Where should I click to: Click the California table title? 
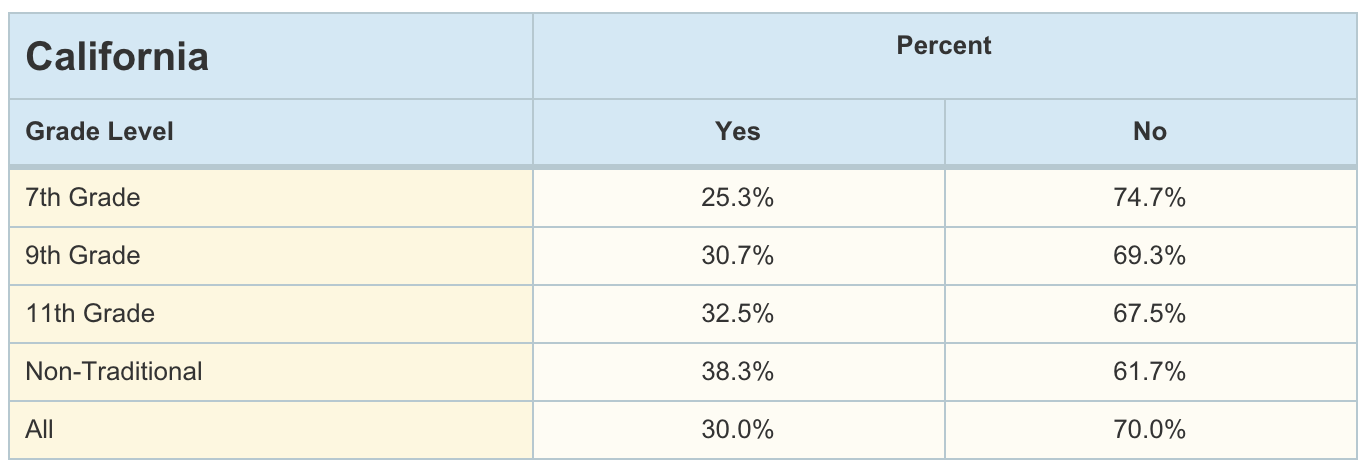(117, 57)
